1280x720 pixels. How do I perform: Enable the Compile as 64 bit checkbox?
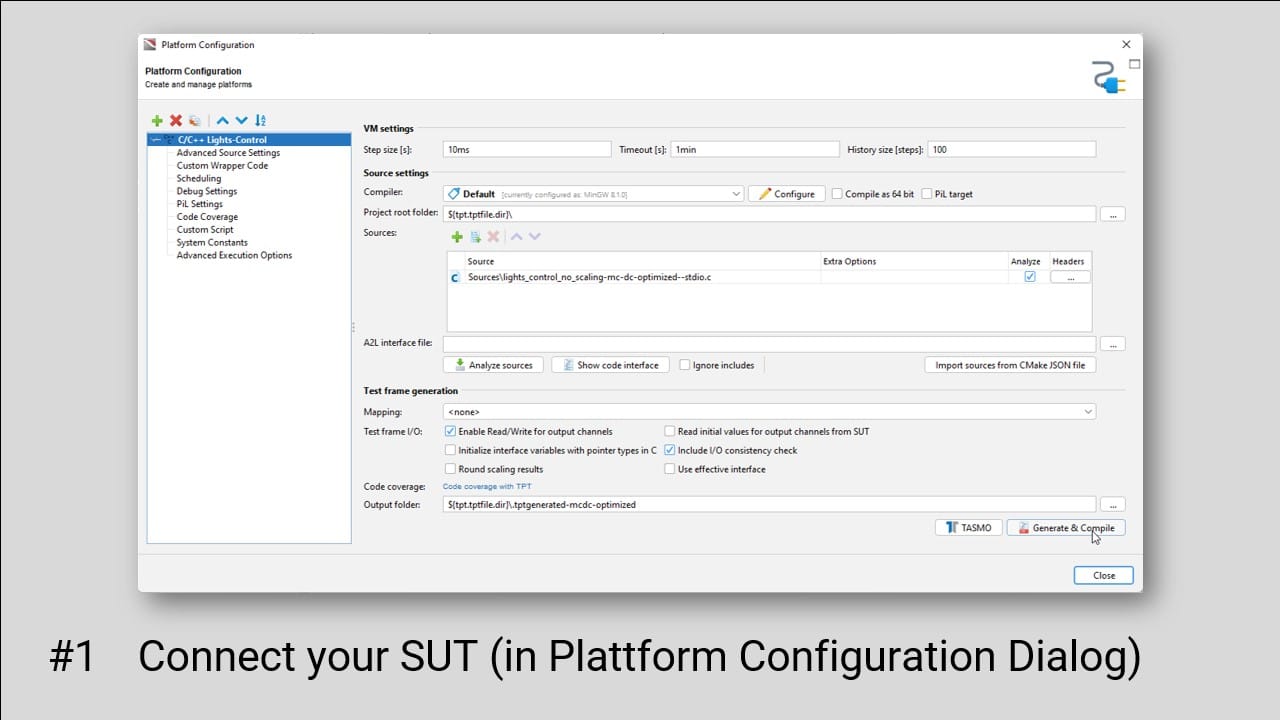click(837, 194)
